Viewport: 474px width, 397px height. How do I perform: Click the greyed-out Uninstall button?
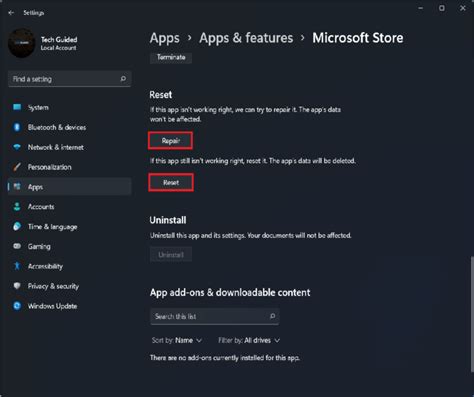pyautogui.click(x=171, y=255)
